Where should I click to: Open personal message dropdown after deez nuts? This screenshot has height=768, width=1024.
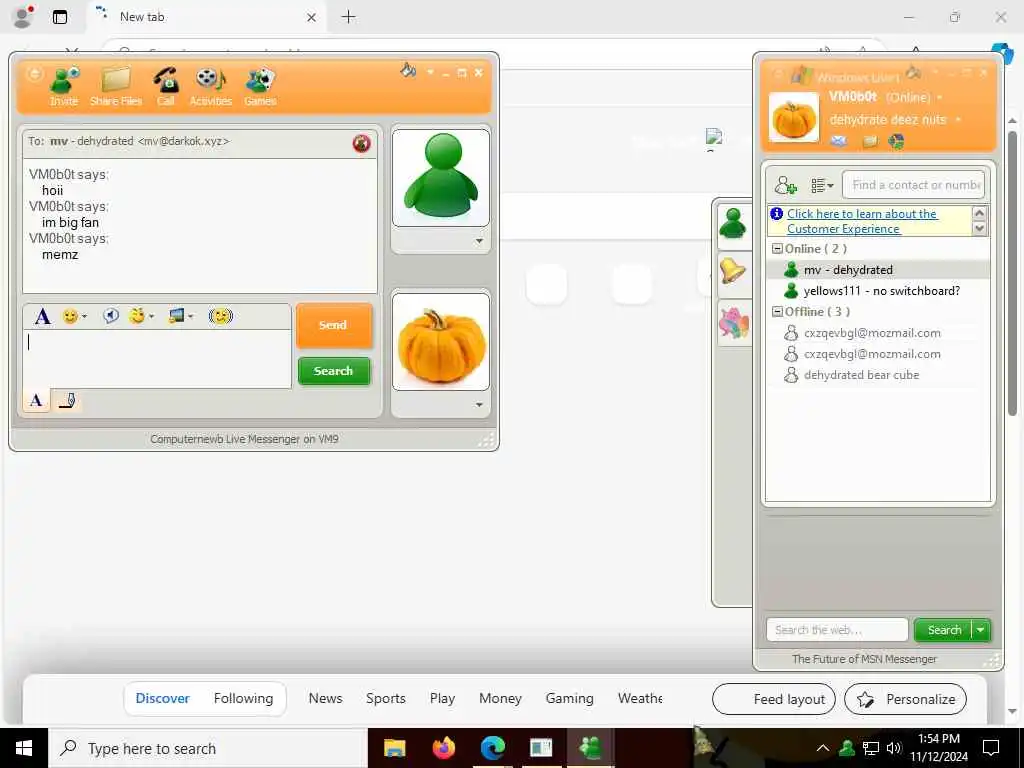tap(958, 120)
